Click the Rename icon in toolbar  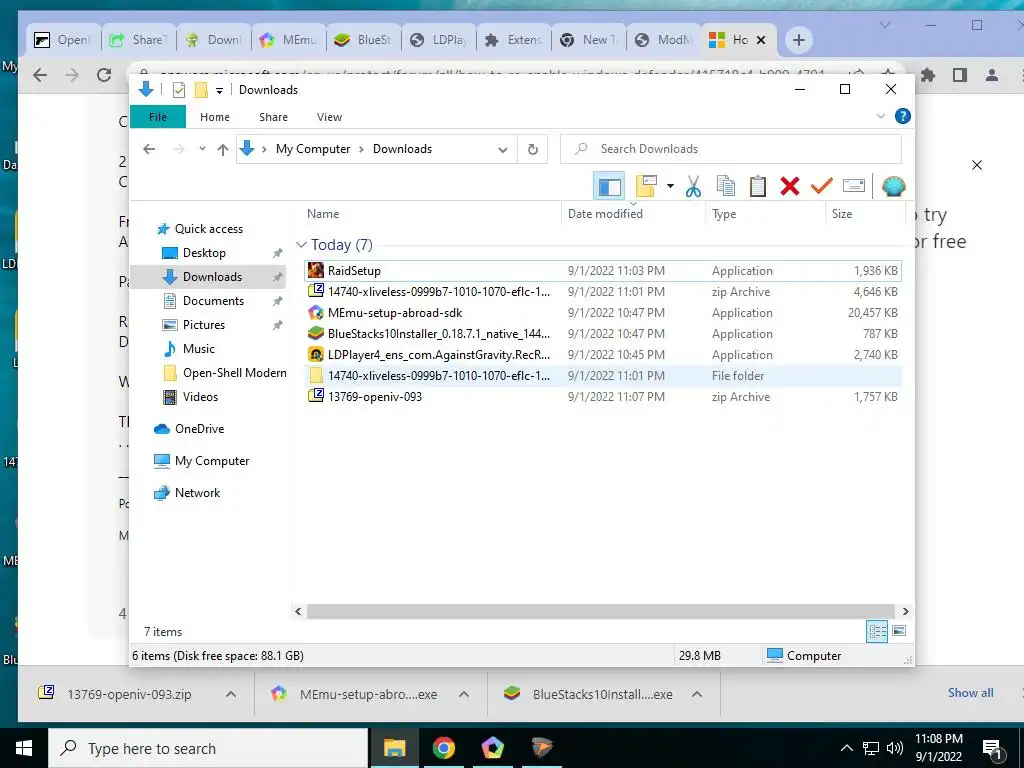point(854,186)
